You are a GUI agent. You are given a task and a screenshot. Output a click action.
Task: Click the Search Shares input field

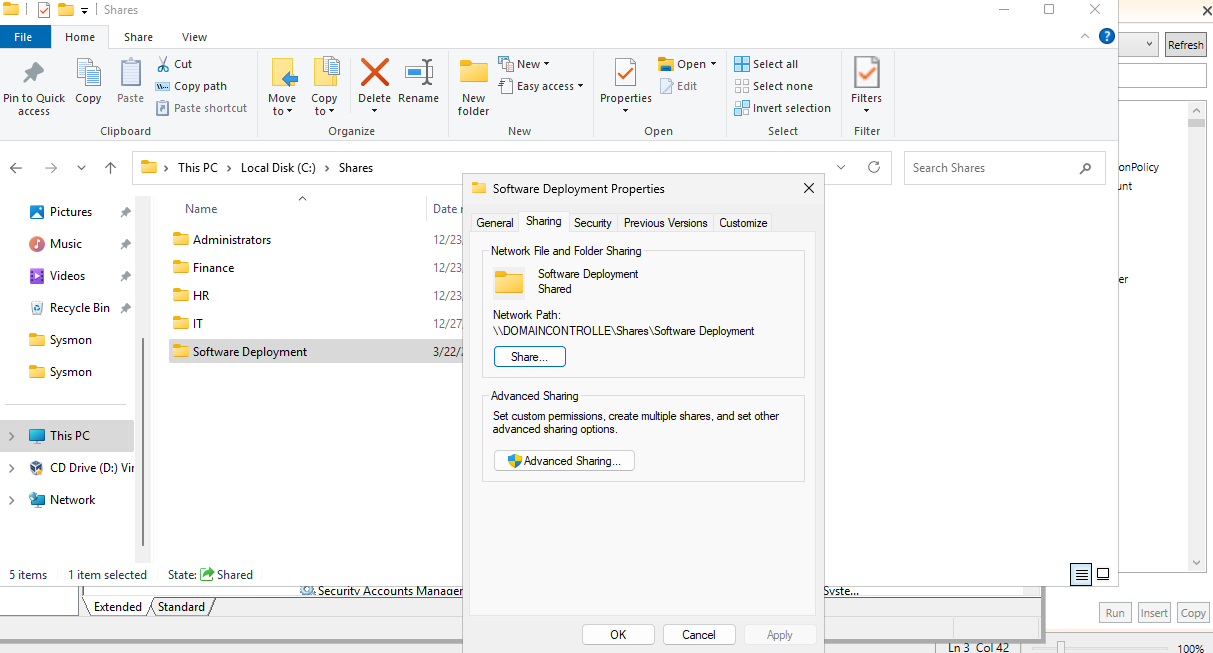point(990,168)
